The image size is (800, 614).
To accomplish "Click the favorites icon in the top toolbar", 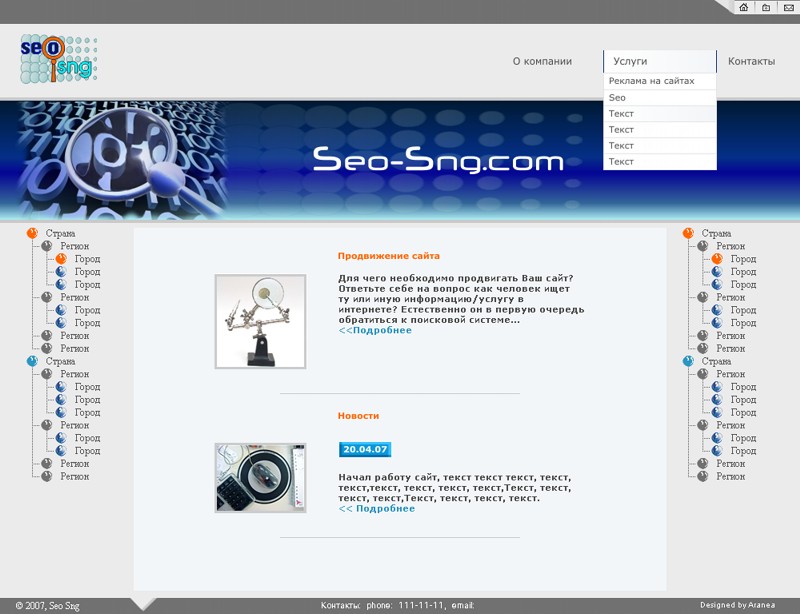I will click(x=765, y=8).
